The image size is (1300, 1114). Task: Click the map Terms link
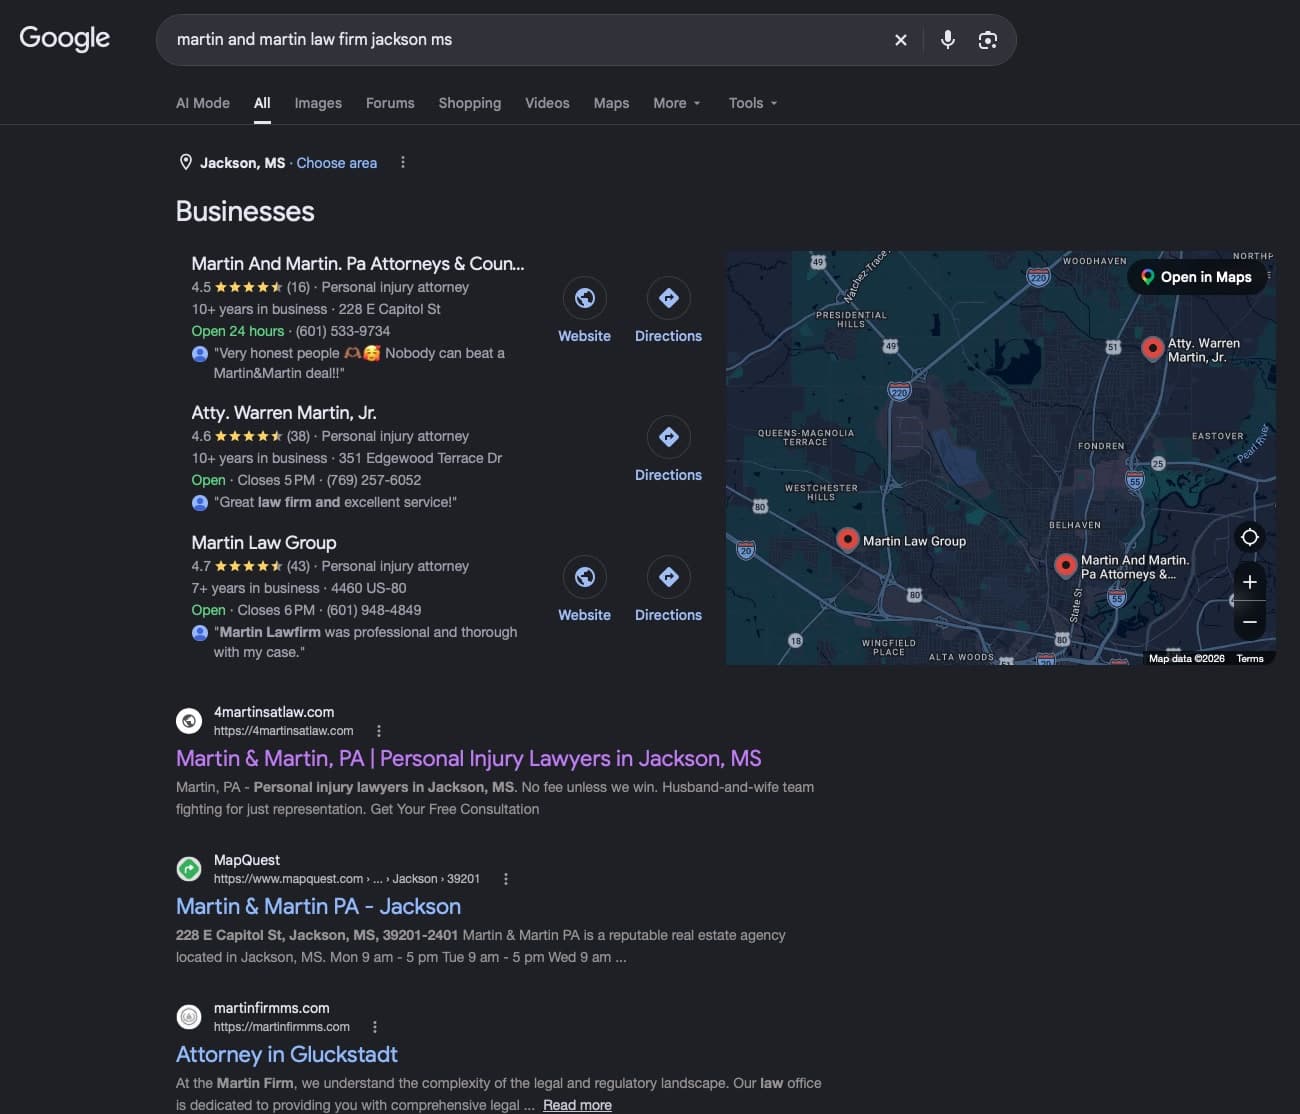pyautogui.click(x=1250, y=658)
